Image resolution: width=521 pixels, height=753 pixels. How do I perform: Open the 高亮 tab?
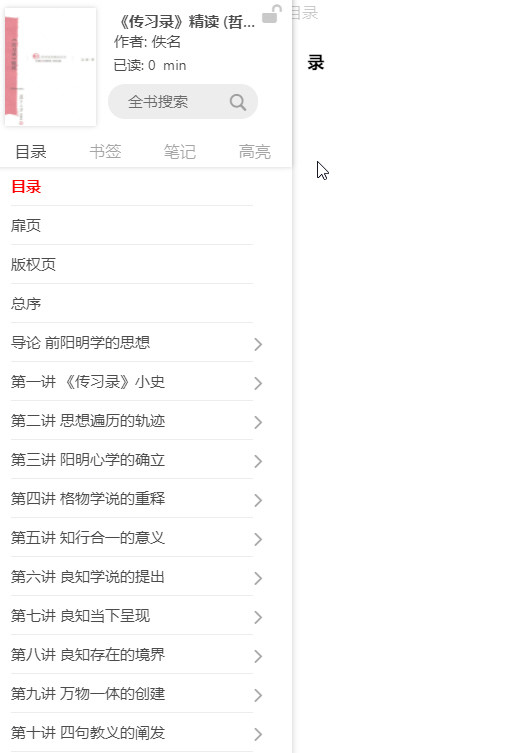pos(254,152)
